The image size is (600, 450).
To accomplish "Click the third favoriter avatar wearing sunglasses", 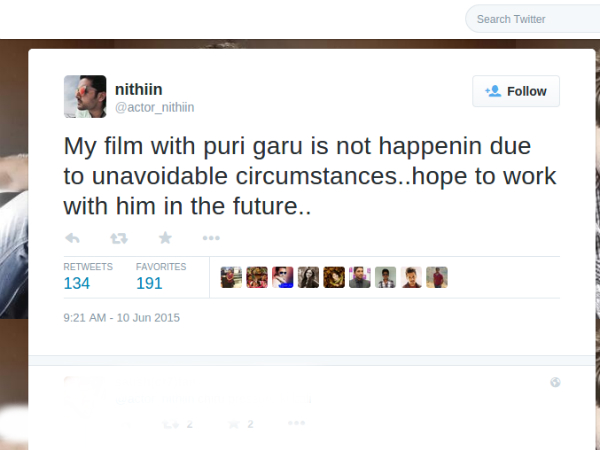I will [282, 277].
